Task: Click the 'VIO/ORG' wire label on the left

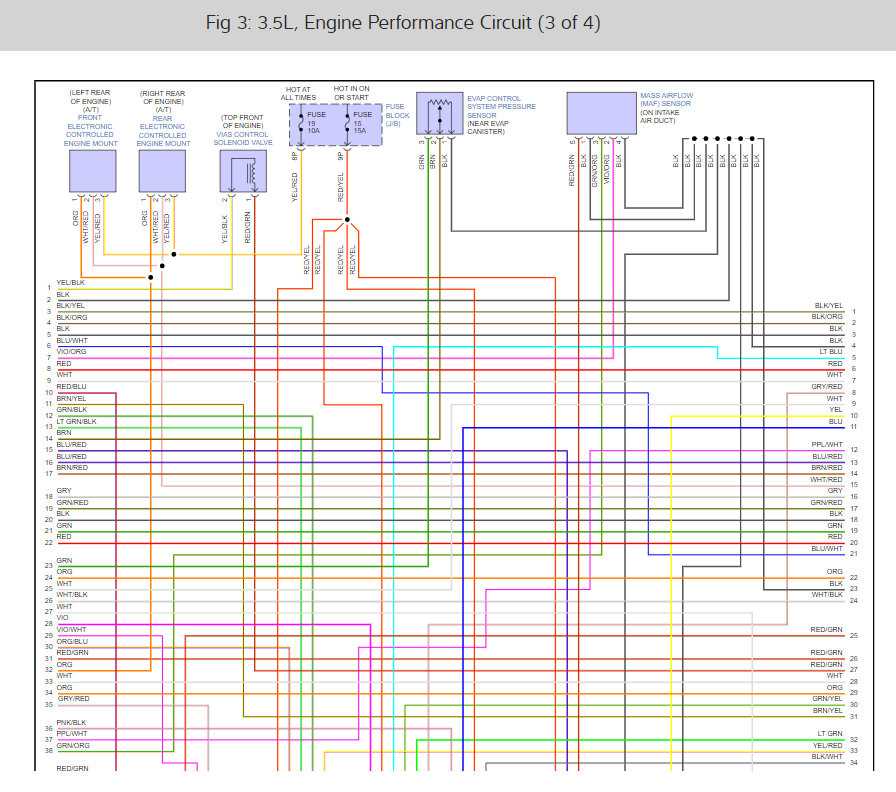Action: point(71,351)
